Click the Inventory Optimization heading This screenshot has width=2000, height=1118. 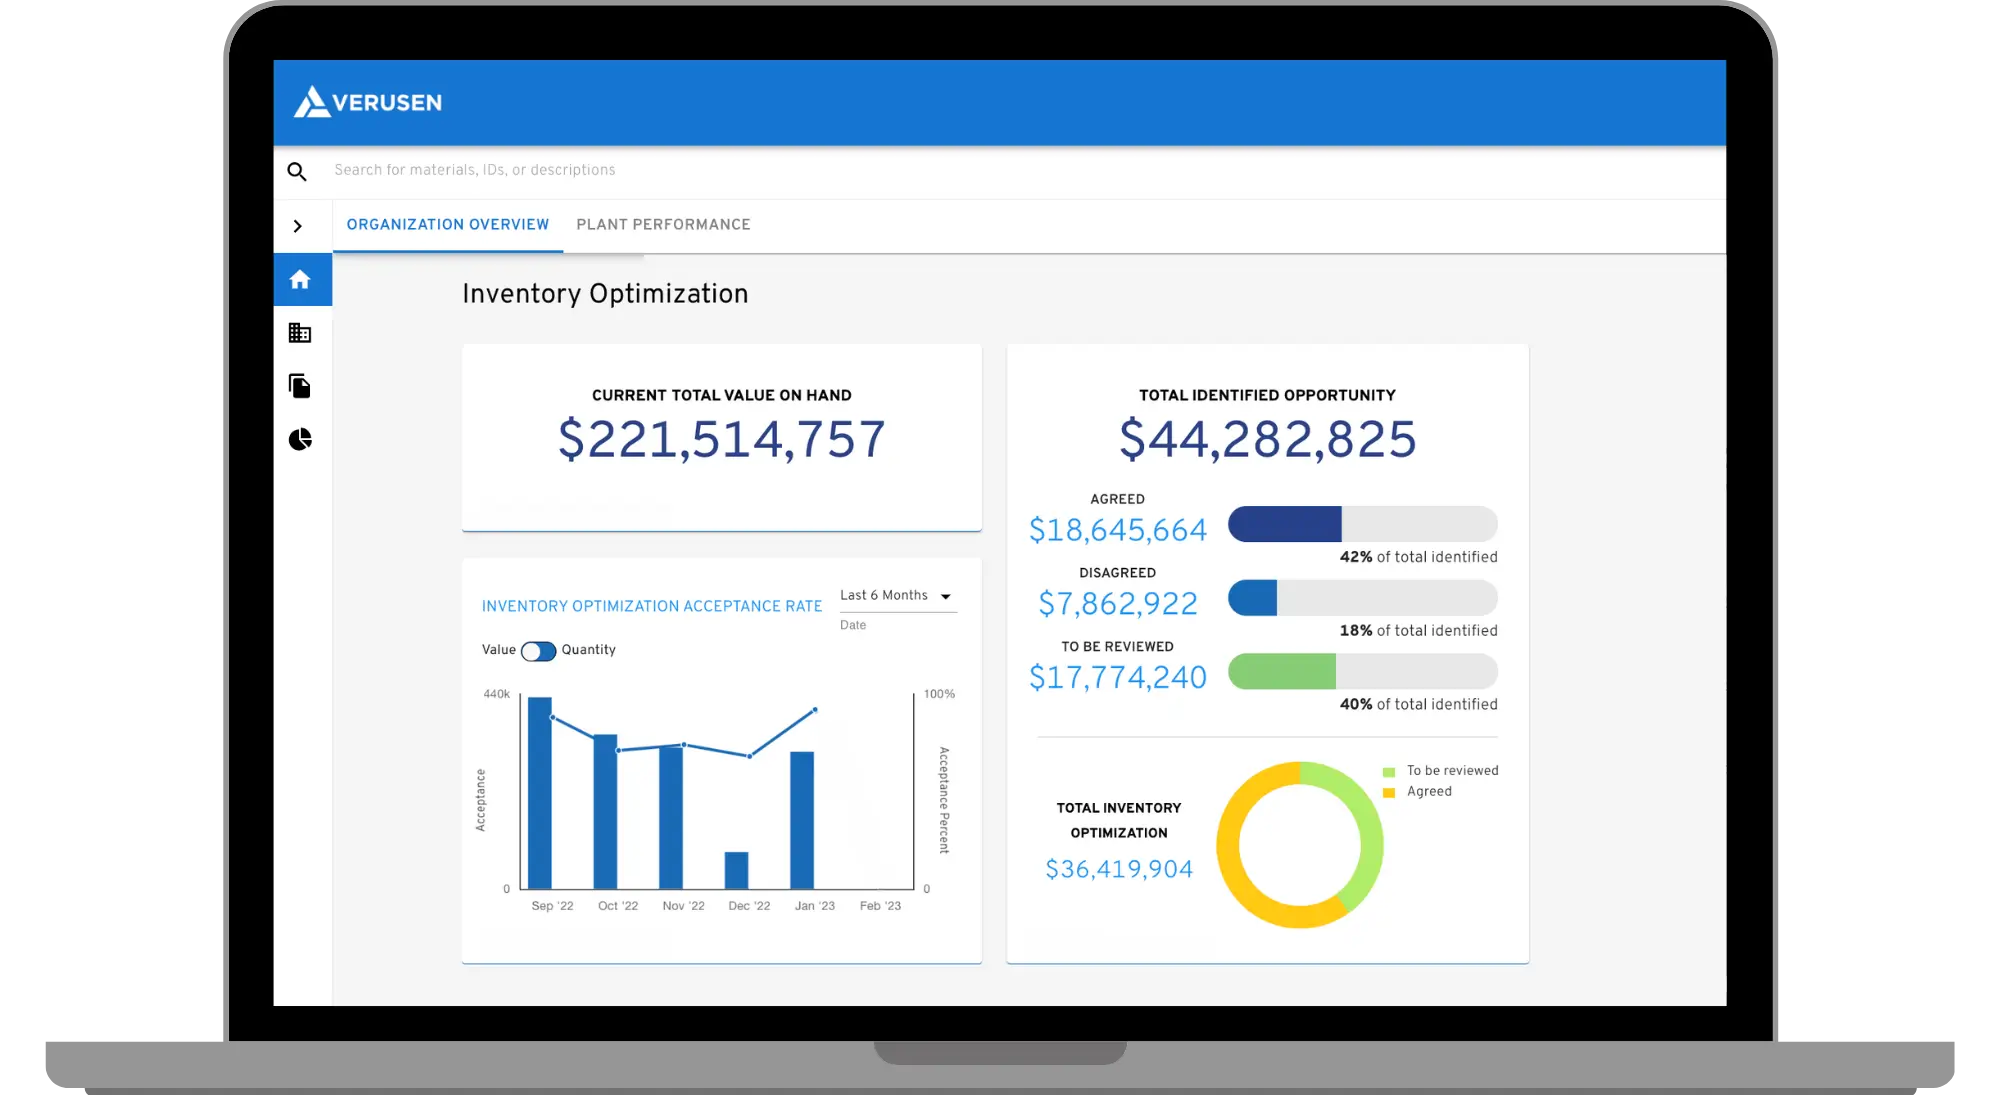click(605, 294)
